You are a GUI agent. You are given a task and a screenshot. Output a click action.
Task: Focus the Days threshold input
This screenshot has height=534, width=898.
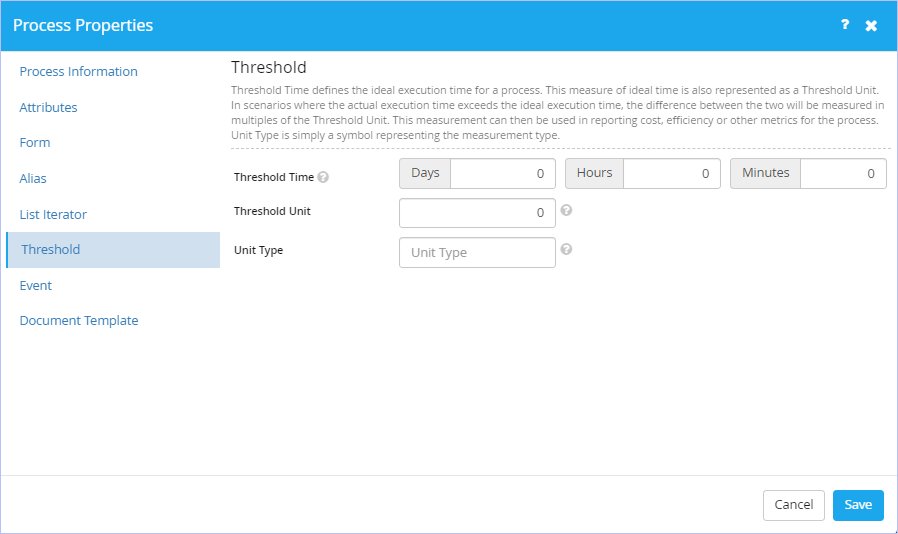pos(503,174)
